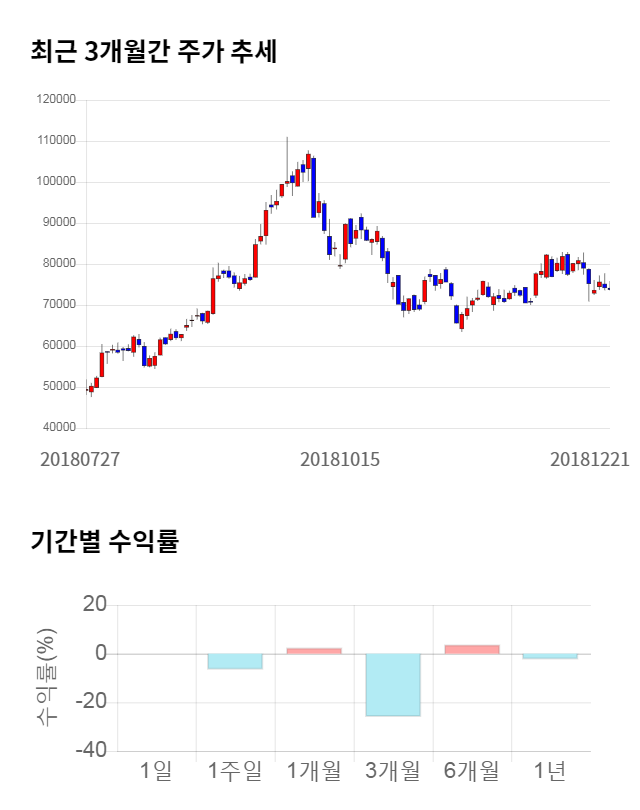This screenshot has height=810, width=640.
Task: Click the red 6개월 return bar
Action: pos(472,649)
